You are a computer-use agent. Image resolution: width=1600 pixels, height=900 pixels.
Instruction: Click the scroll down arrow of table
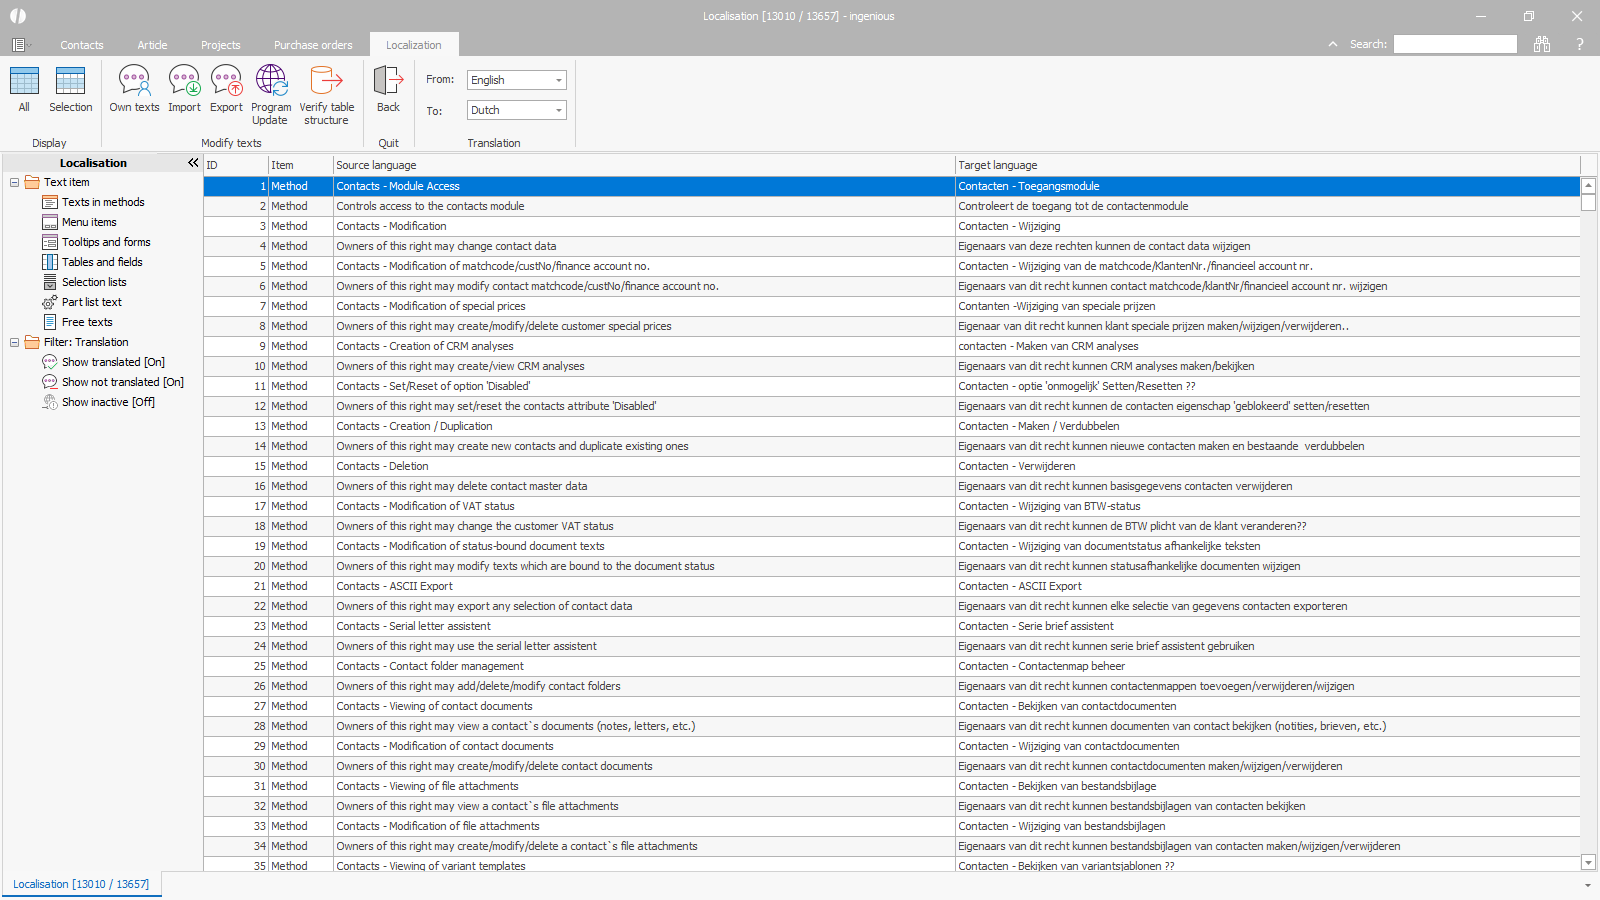click(1588, 862)
